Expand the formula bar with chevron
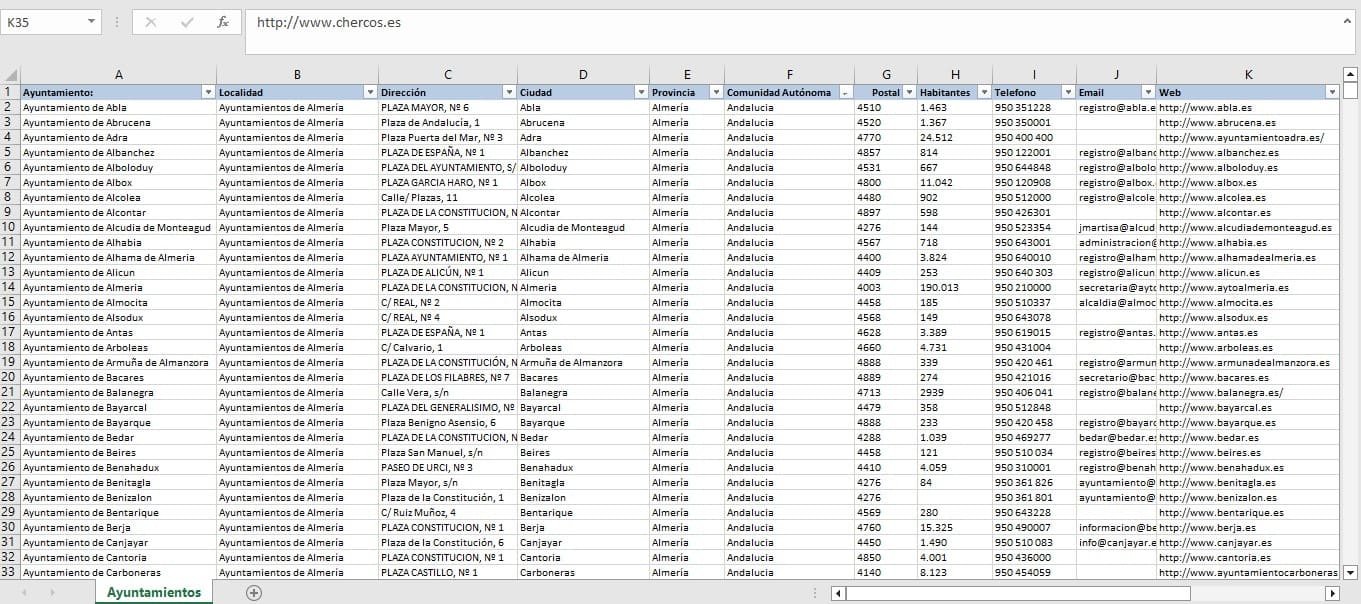Image resolution: width=1361 pixels, height=604 pixels. tap(1346, 20)
